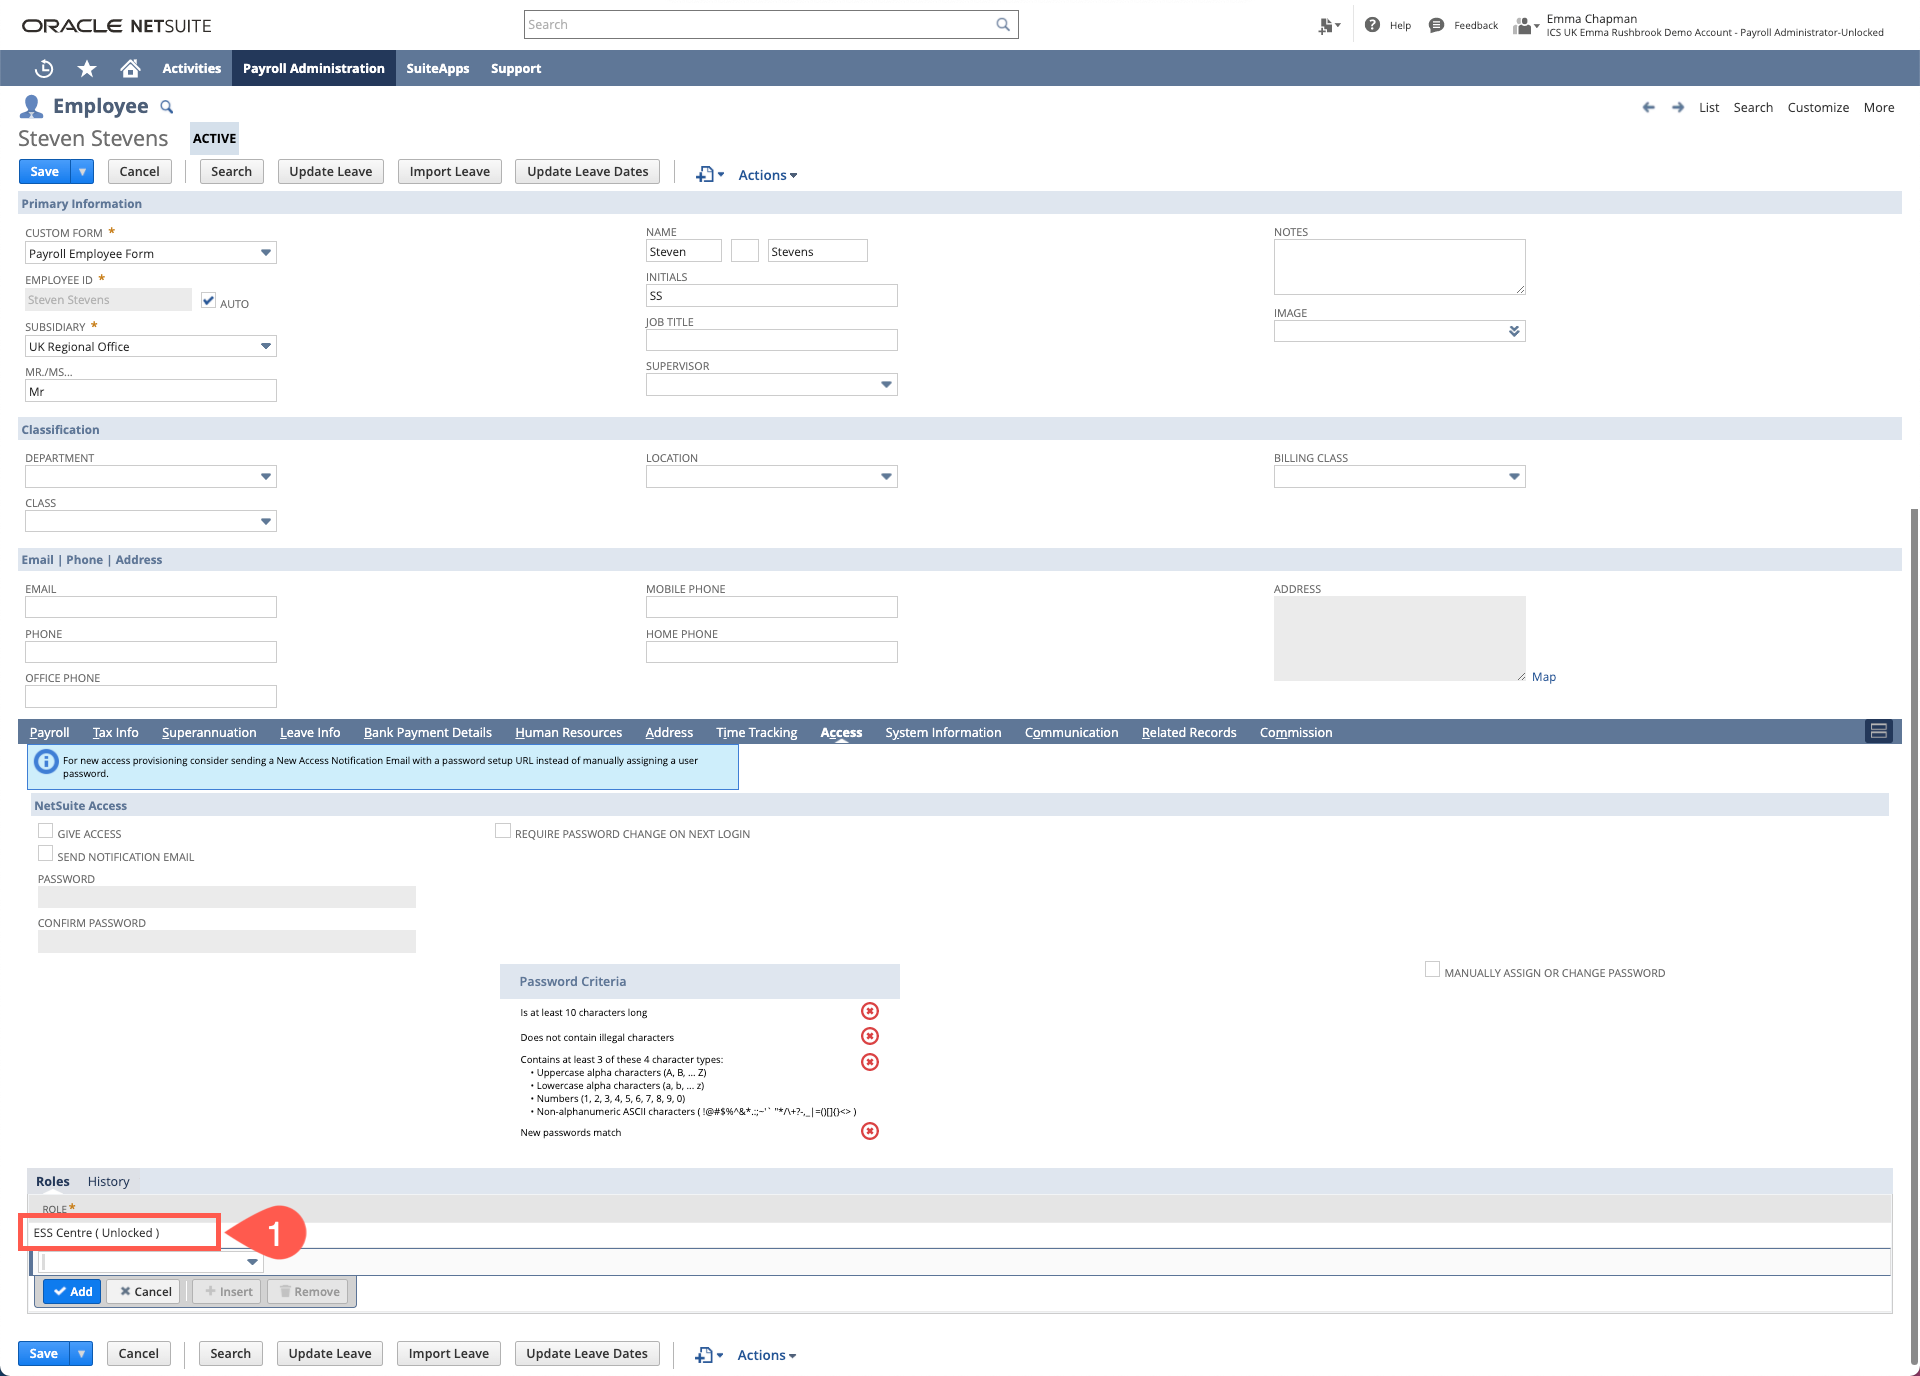Check SEND NOTIFICATION EMAIL
Screen dimensions: 1920x1376
click(x=45, y=853)
